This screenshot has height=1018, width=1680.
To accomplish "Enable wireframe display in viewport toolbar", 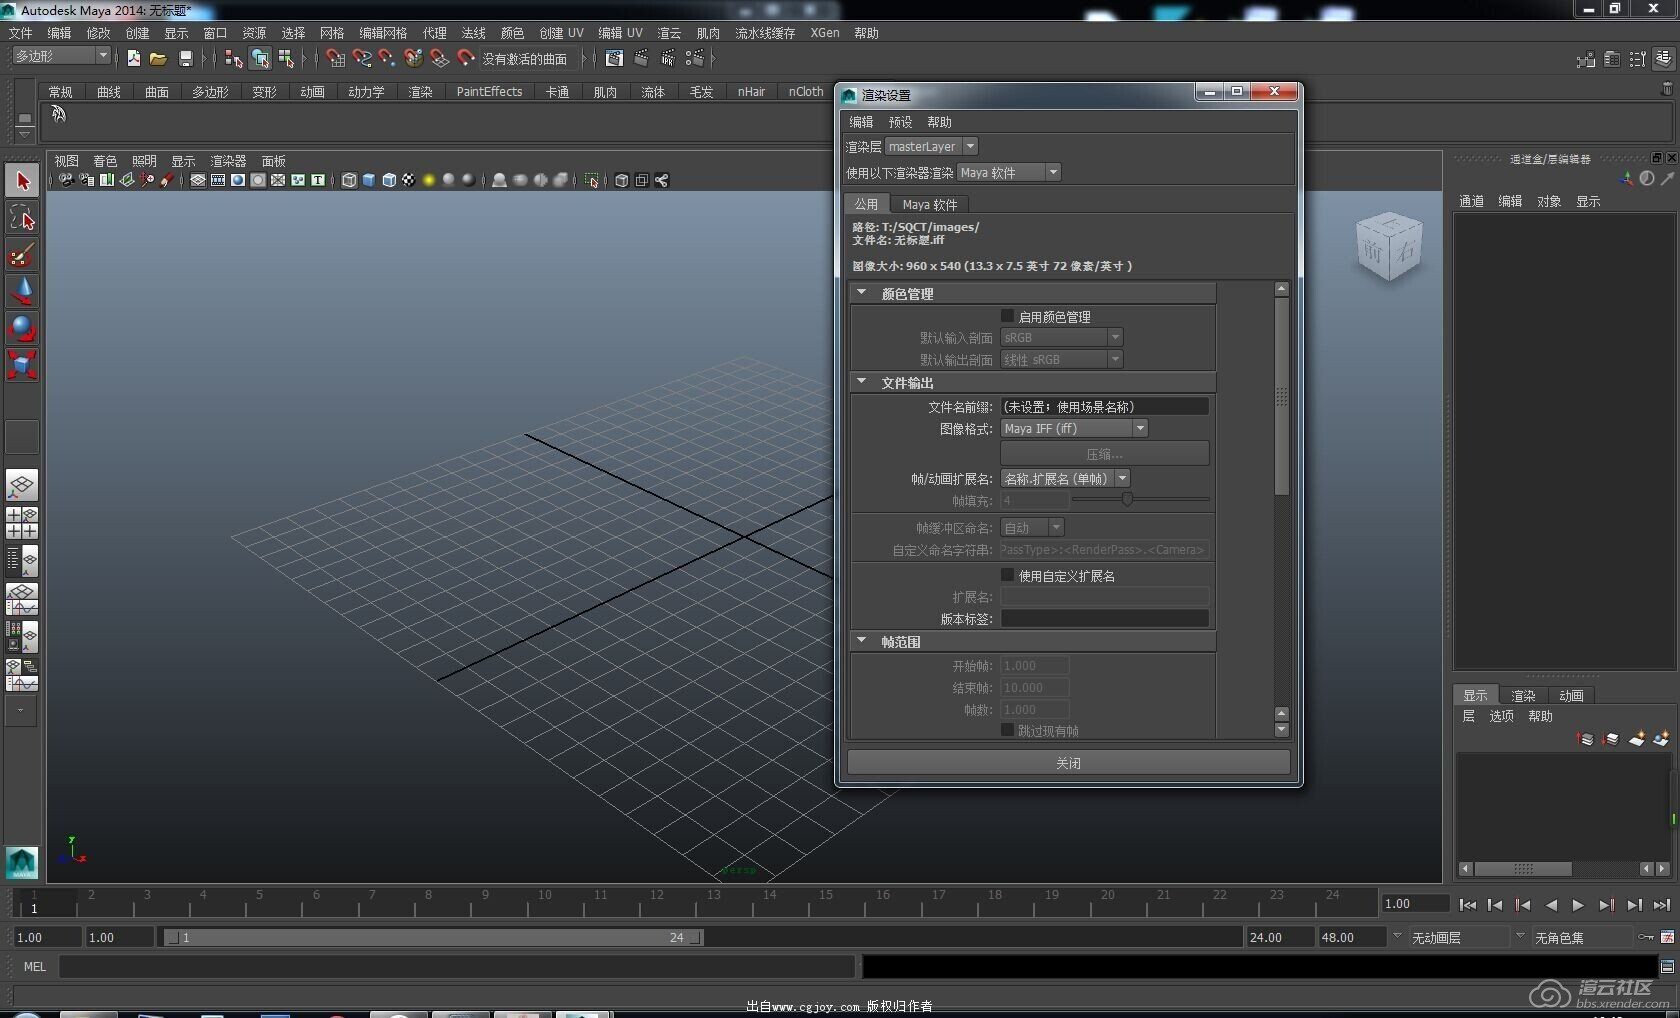I will coord(349,180).
